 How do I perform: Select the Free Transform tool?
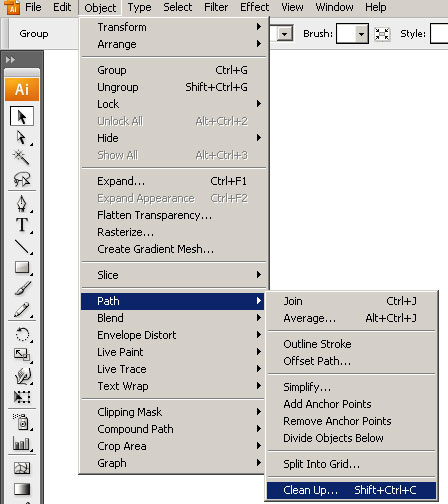click(22, 397)
